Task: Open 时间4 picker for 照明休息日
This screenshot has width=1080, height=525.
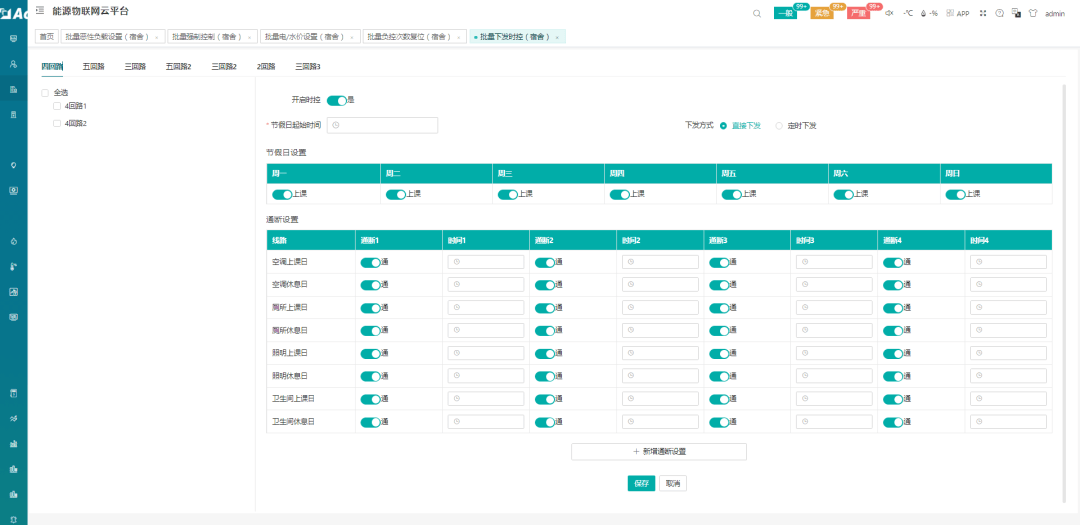Action: pos(1008,376)
